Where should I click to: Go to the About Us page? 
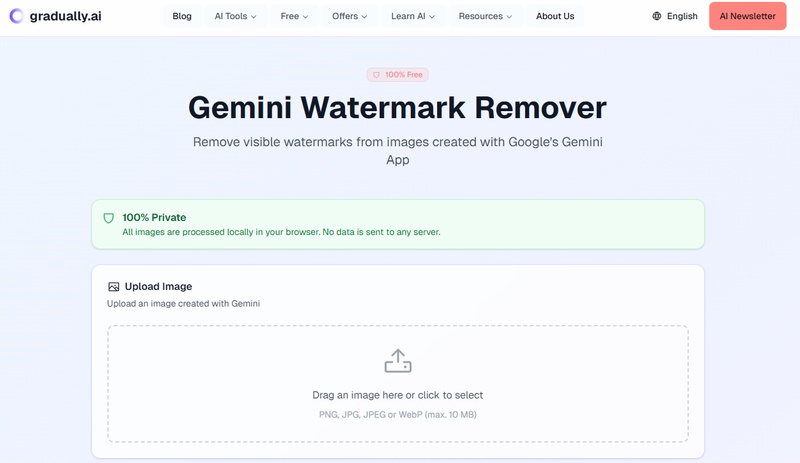point(555,16)
